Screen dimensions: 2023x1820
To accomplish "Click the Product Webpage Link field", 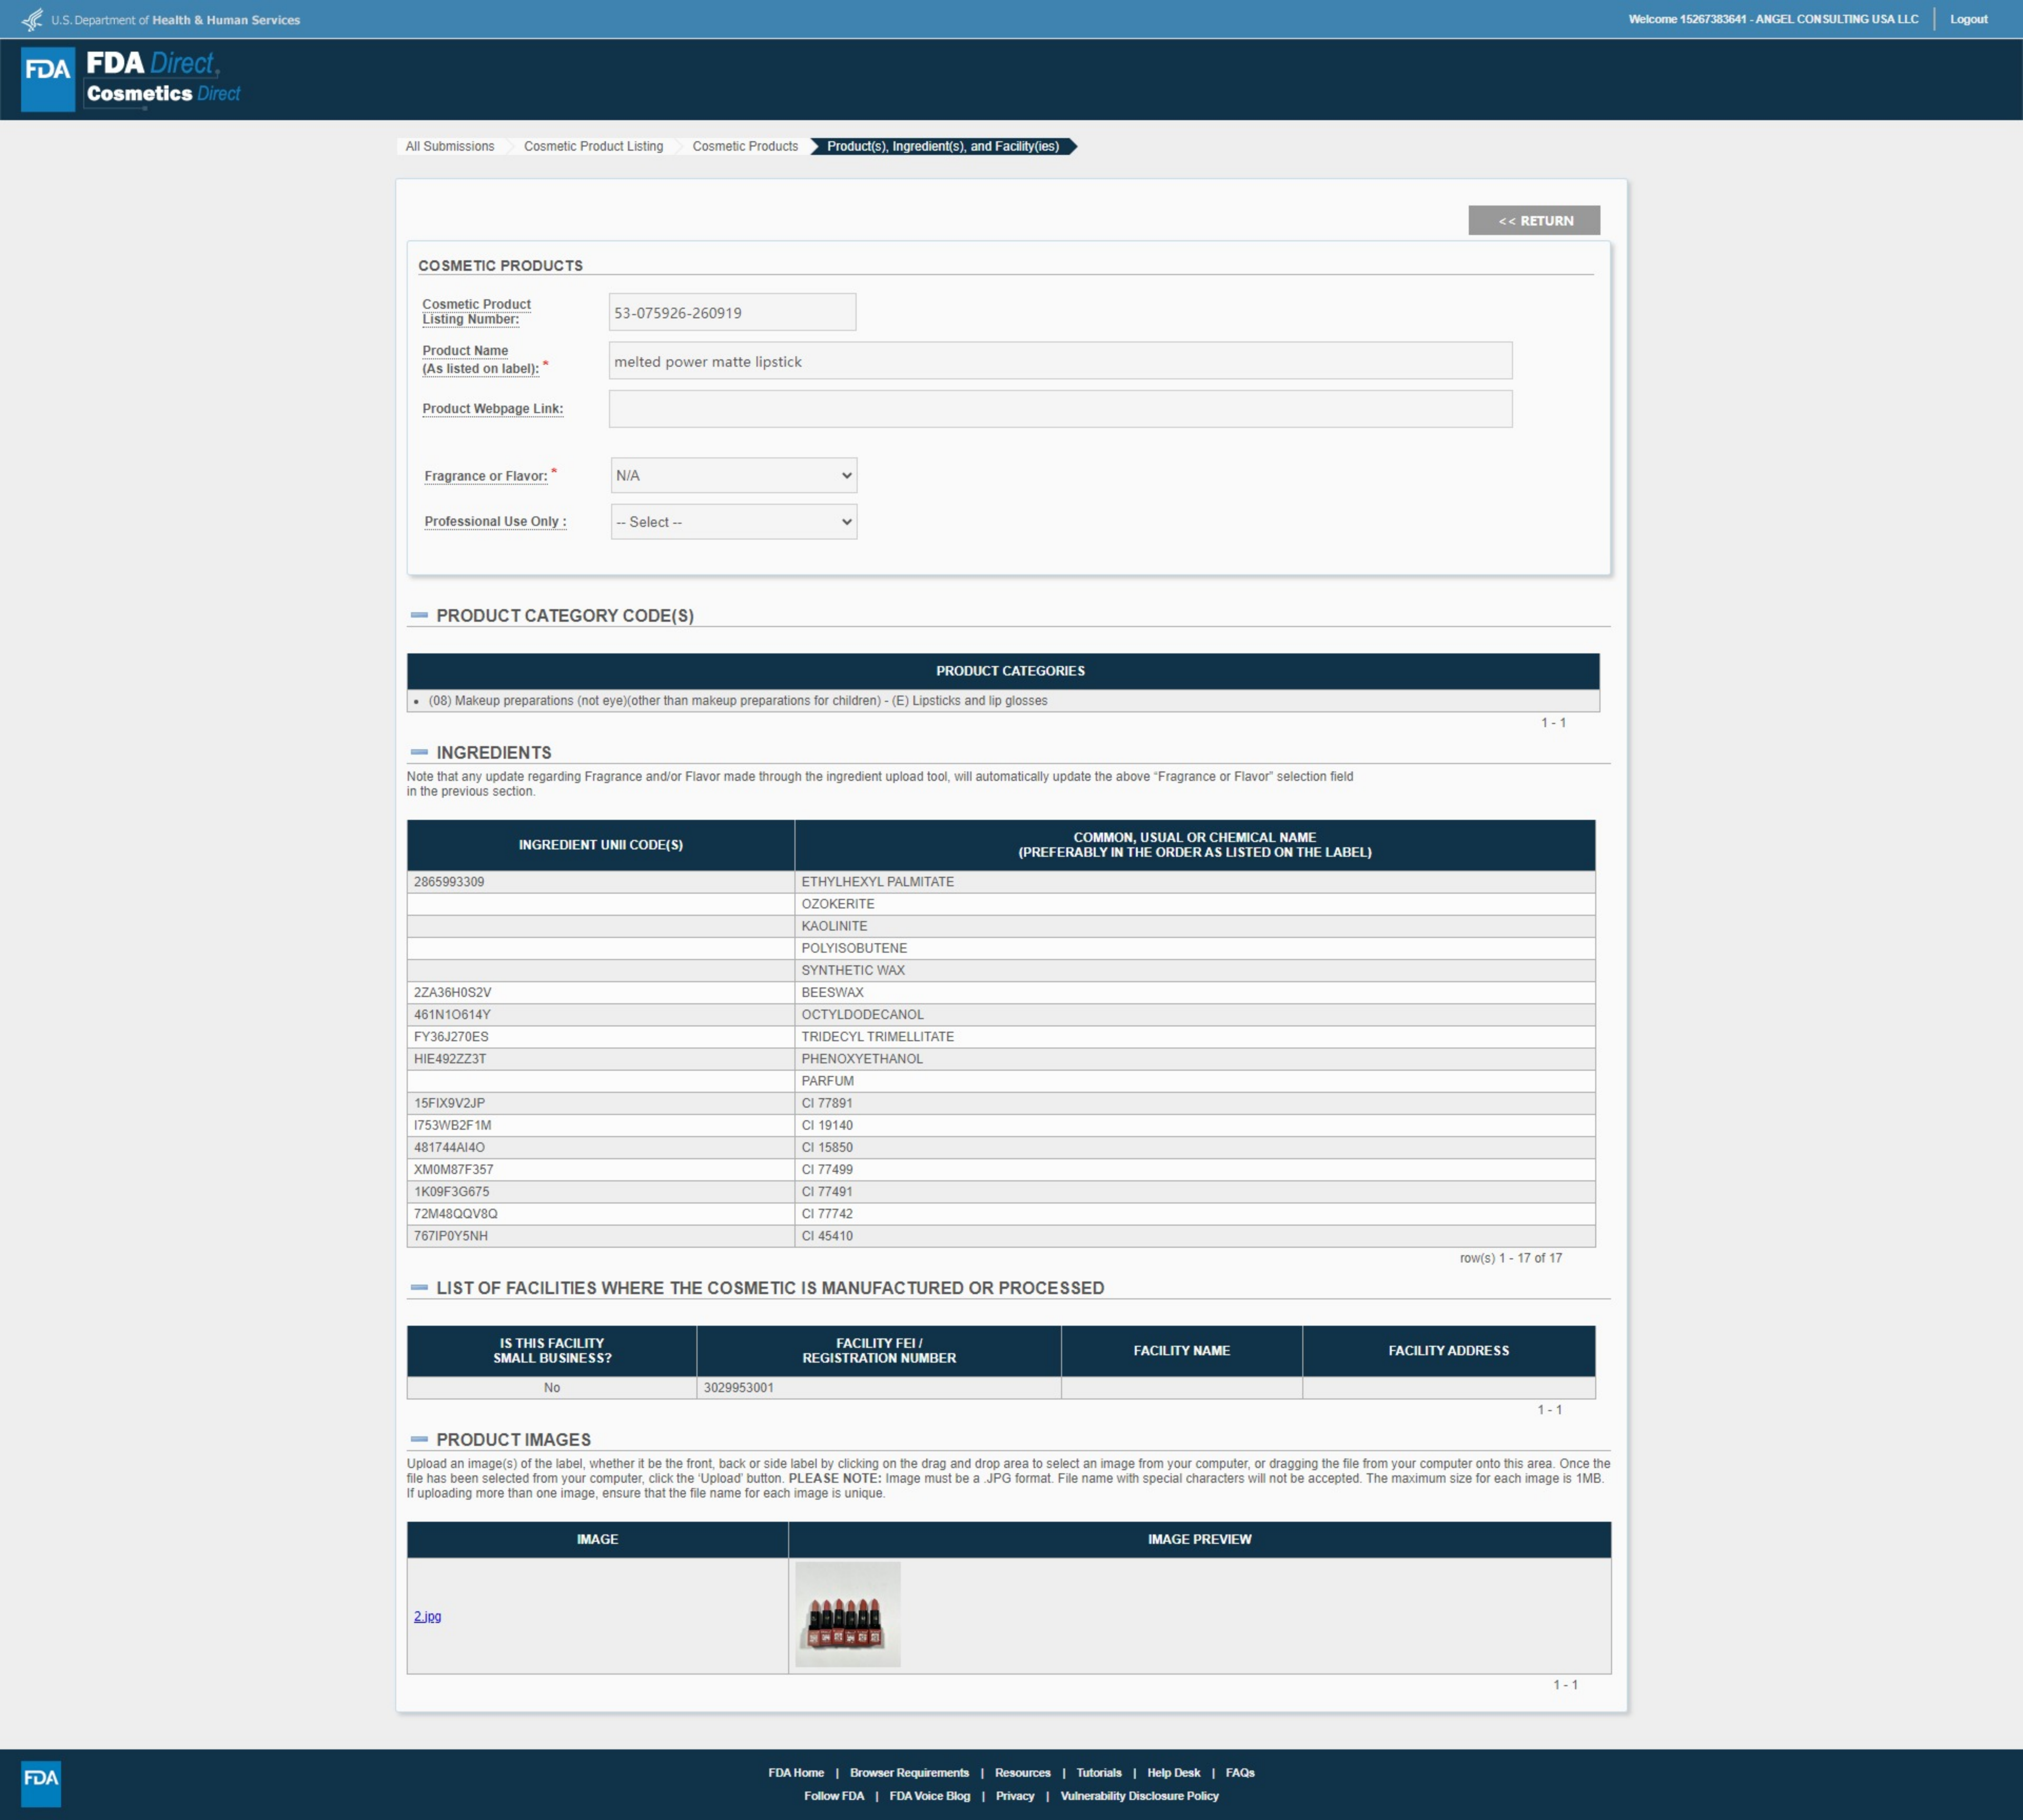I will (x=1060, y=409).
